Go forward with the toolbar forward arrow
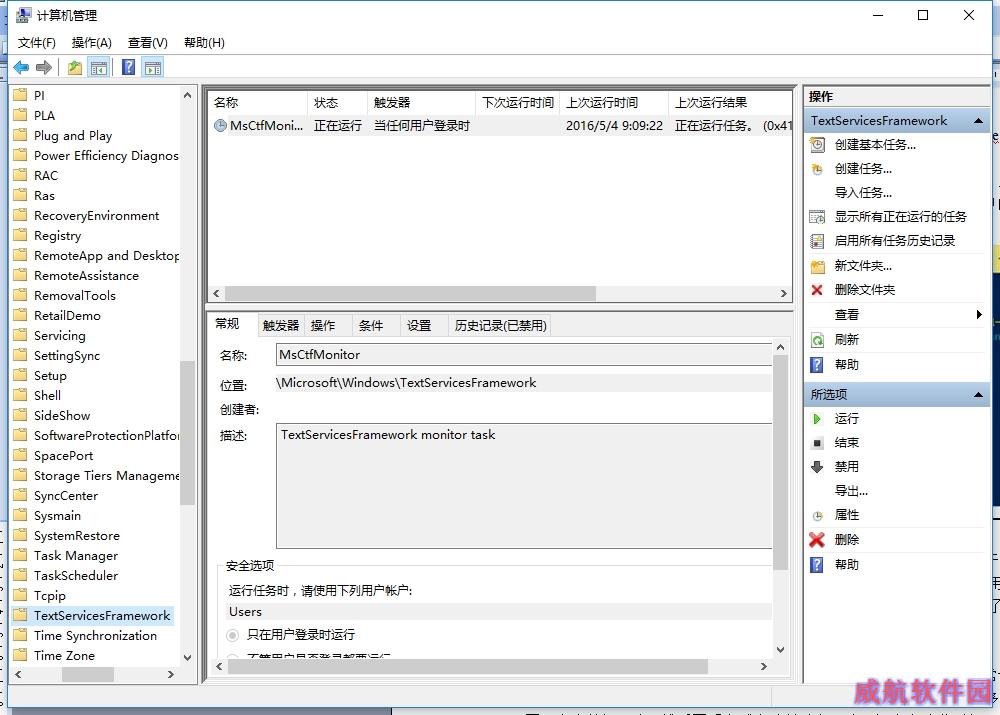1000x715 pixels. coord(44,67)
